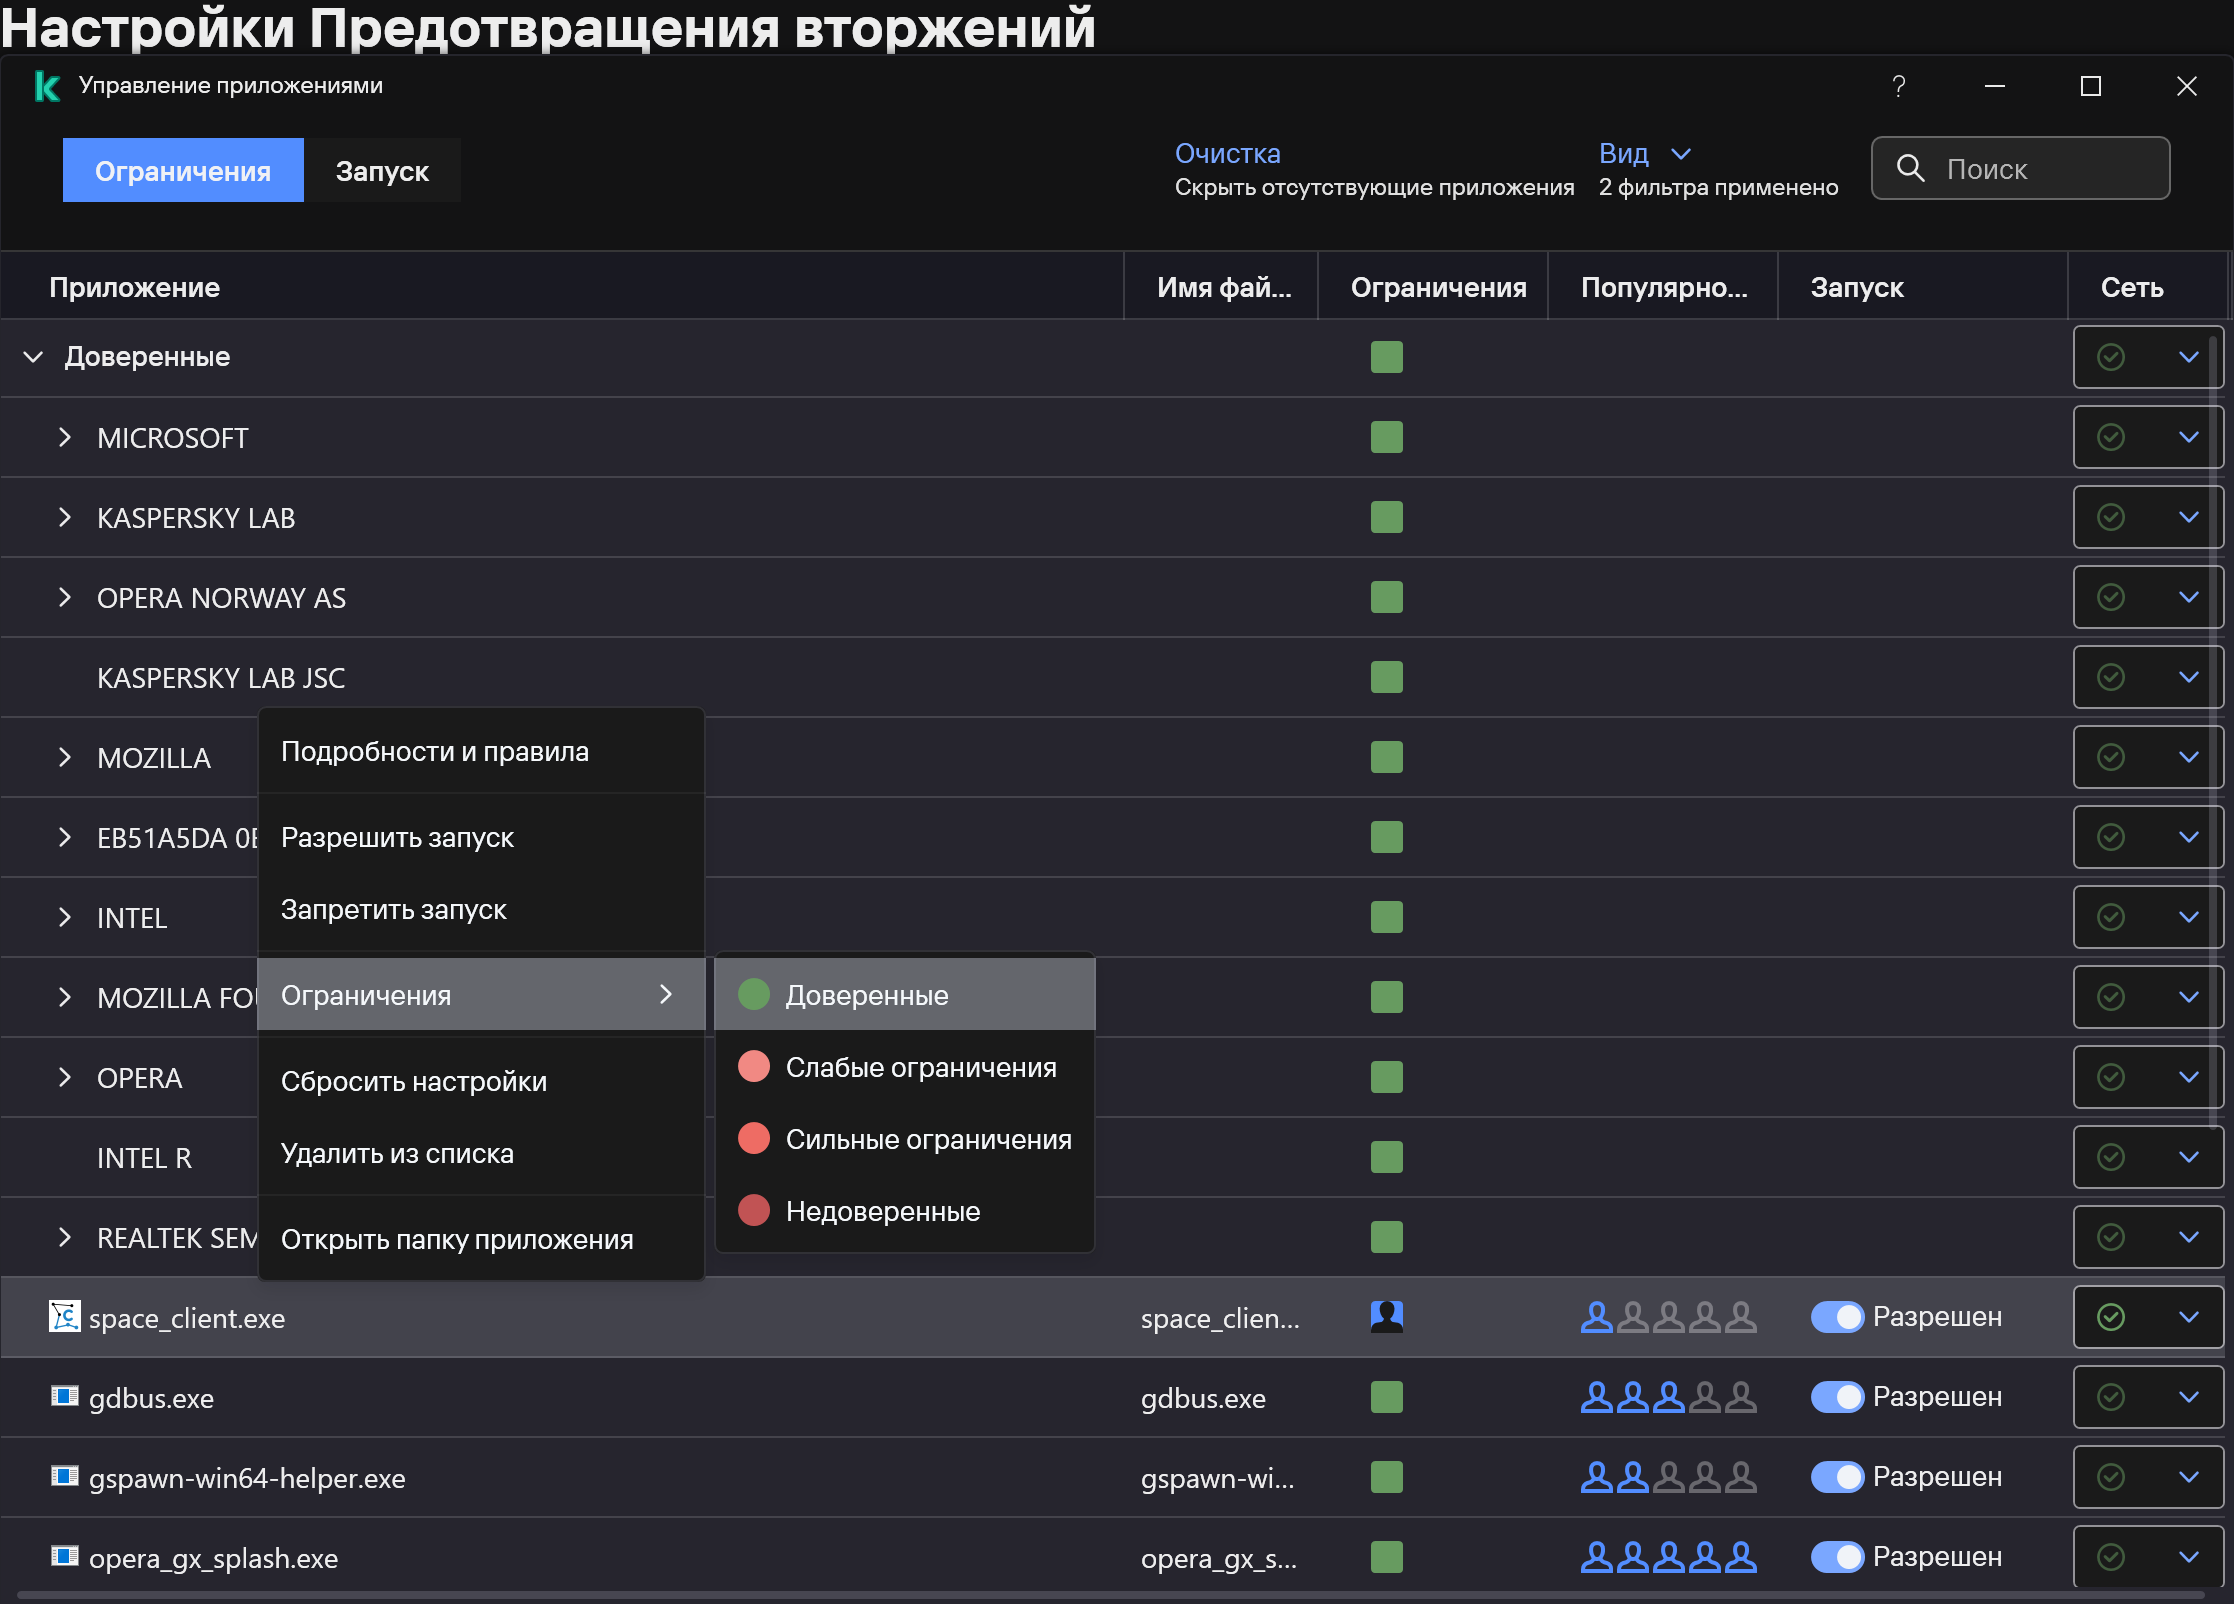
Task: Click the opera_gx_splash.exe file icon
Action: click(65, 1556)
